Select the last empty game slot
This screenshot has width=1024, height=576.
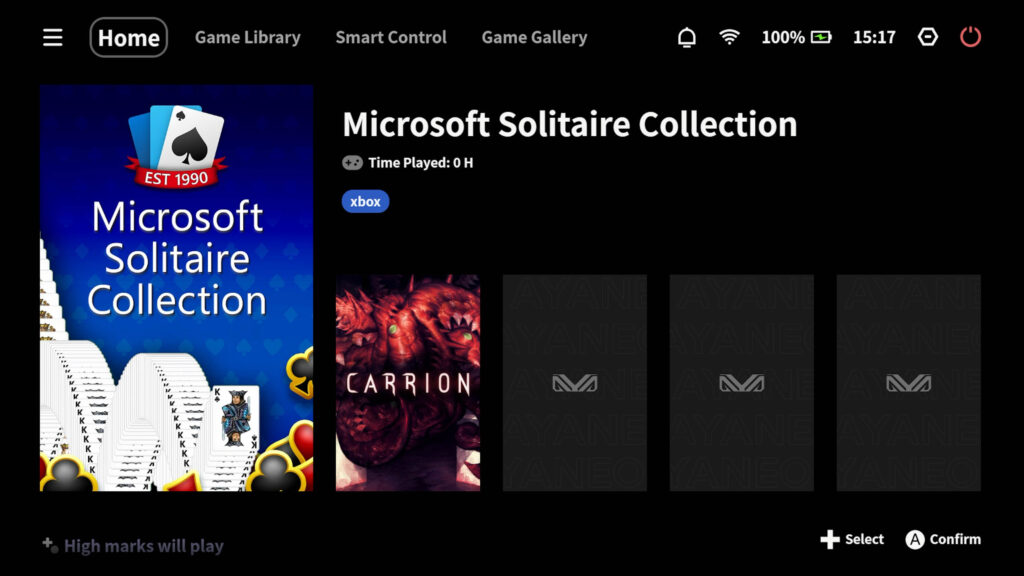click(x=908, y=383)
